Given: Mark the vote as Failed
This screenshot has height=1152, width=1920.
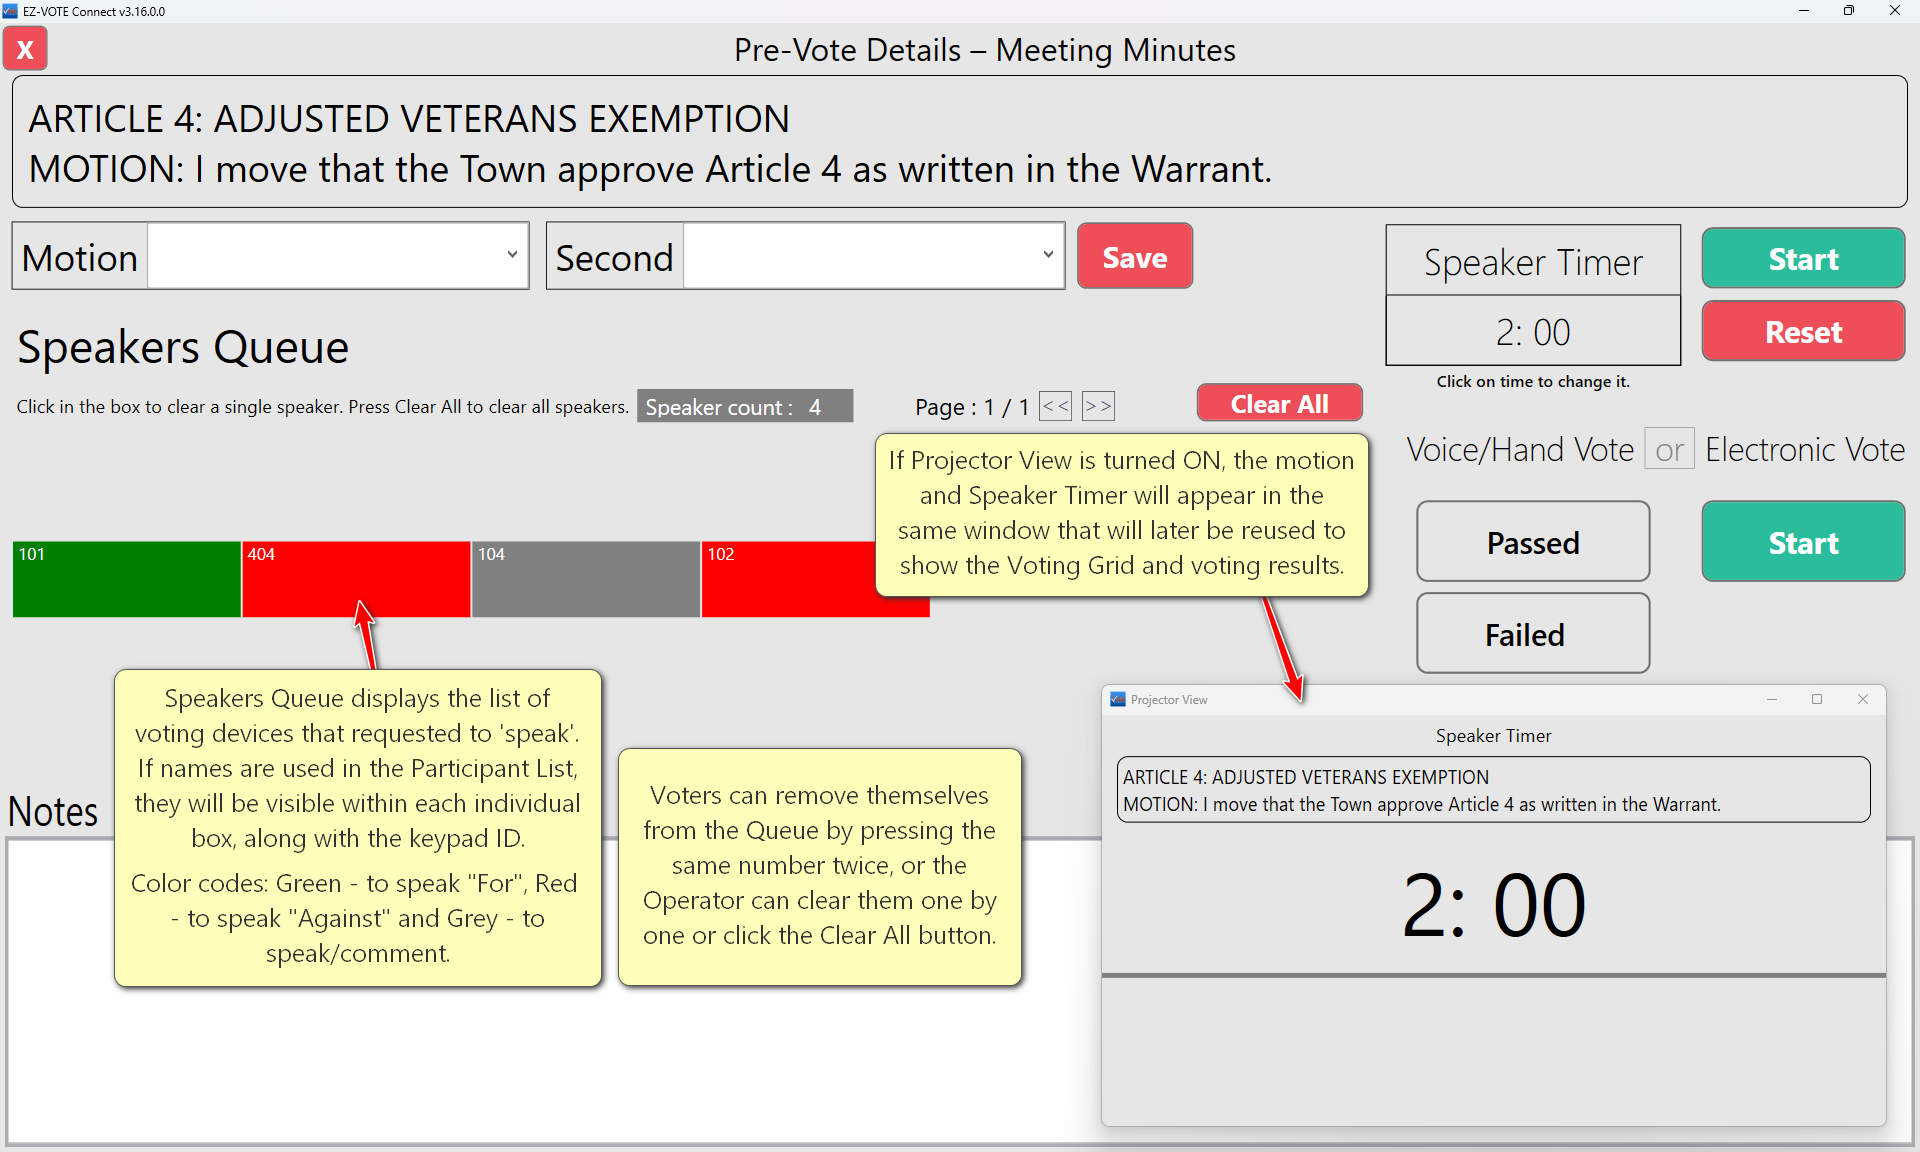Looking at the screenshot, I should tap(1532, 634).
